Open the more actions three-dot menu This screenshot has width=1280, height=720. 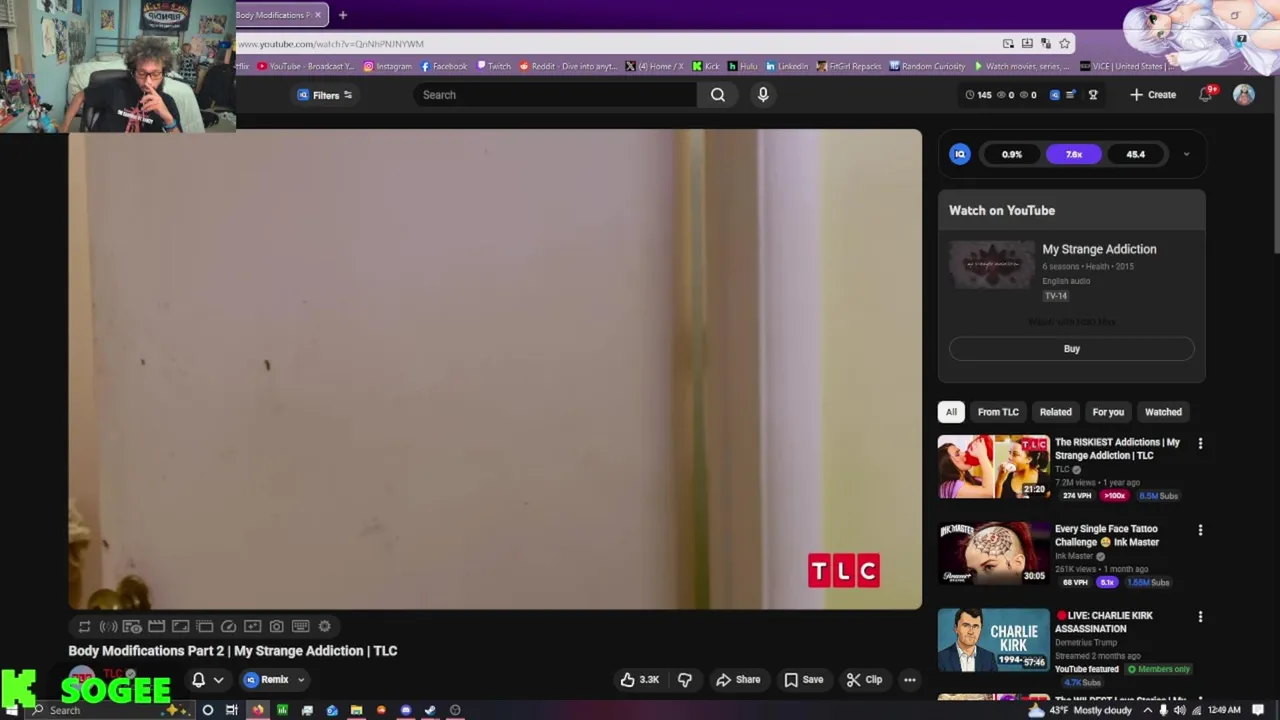point(910,680)
